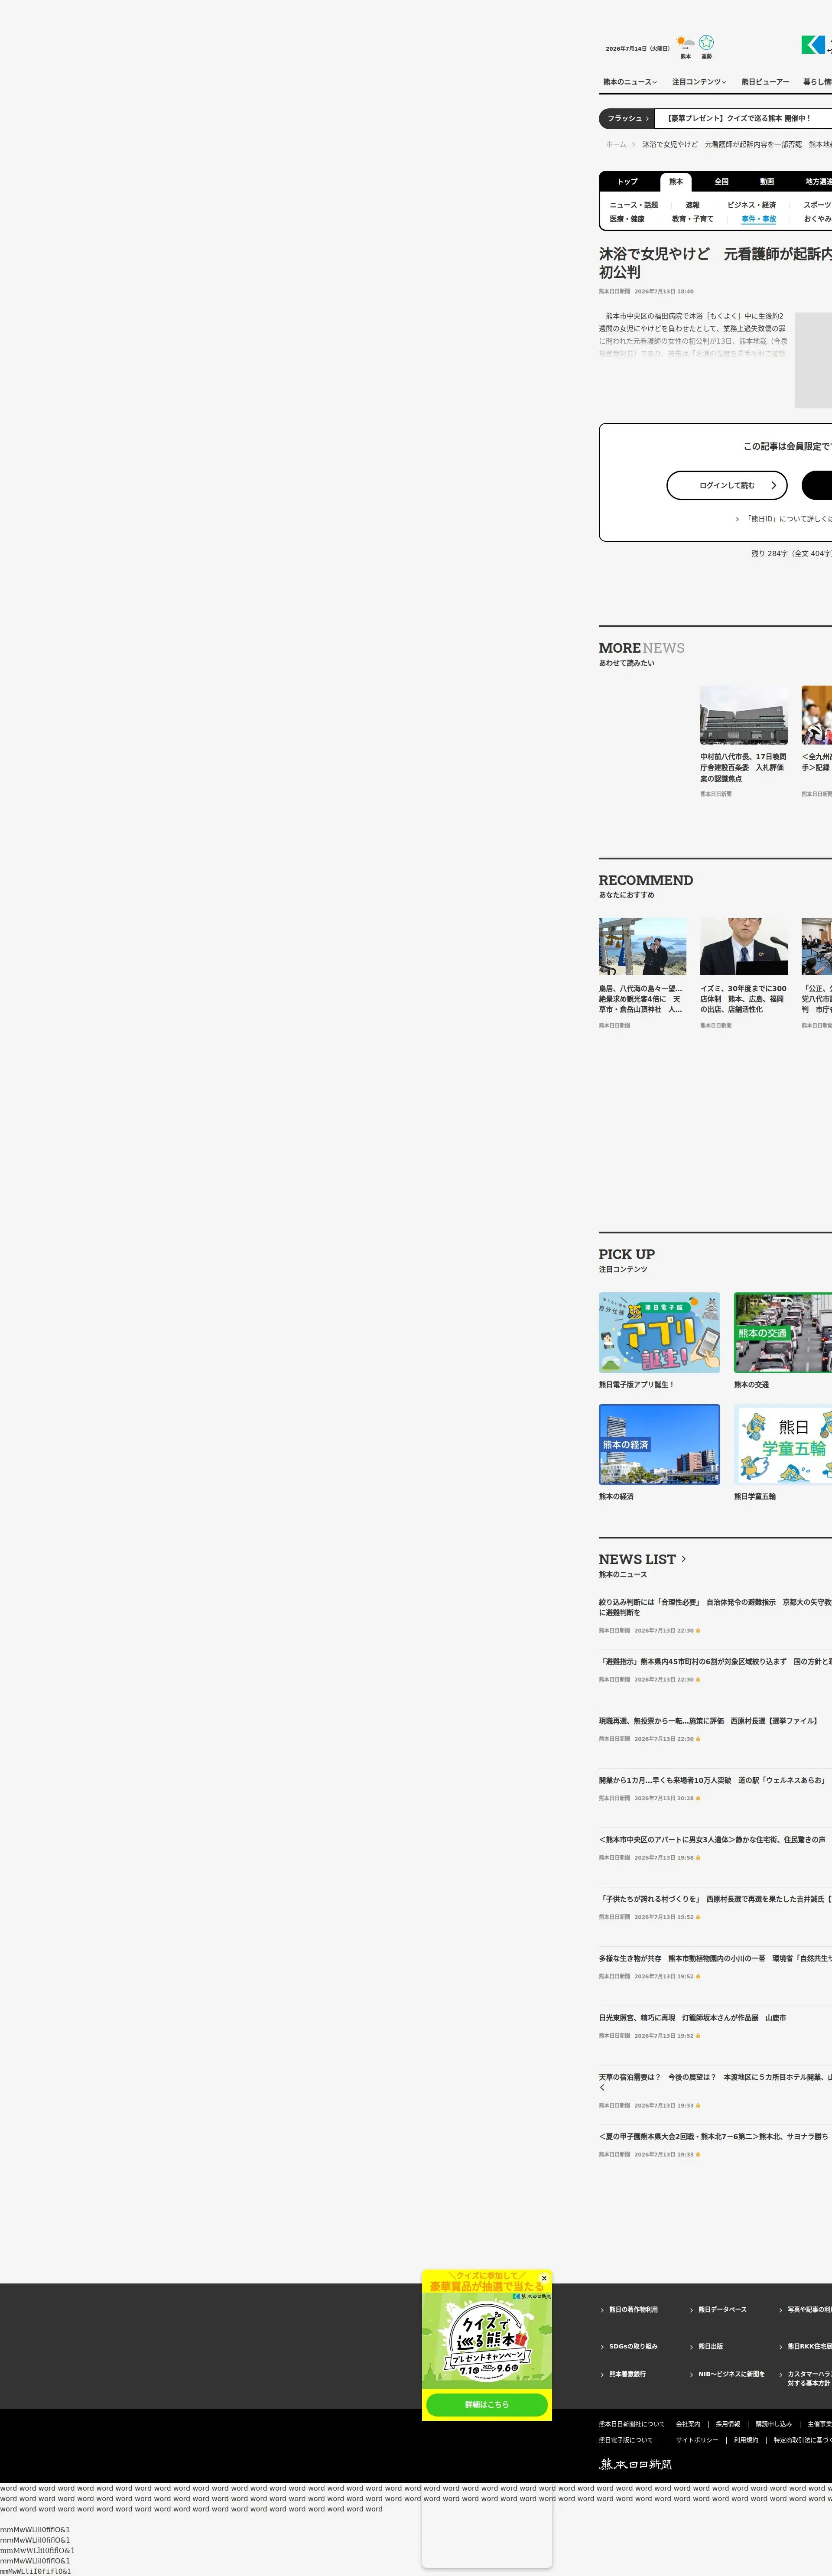The height and width of the screenshot is (2576, 832).
Task: Open the 熊本日日新聞社について footer link
Action: [x=631, y=2424]
